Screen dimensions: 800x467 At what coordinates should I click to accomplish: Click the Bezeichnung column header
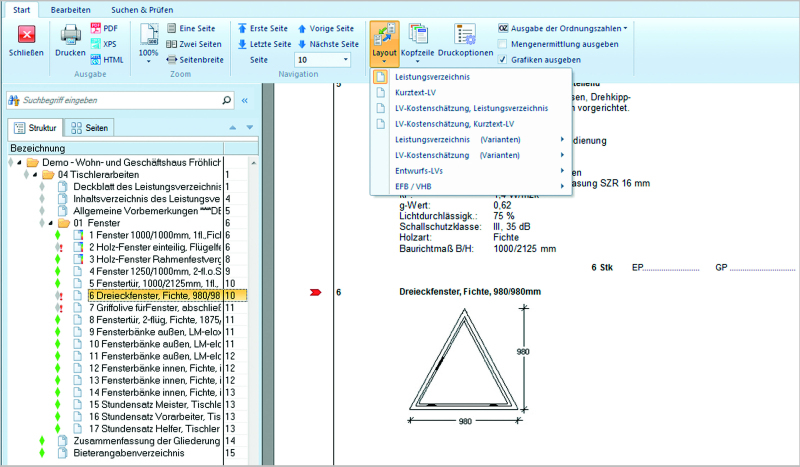[116, 149]
